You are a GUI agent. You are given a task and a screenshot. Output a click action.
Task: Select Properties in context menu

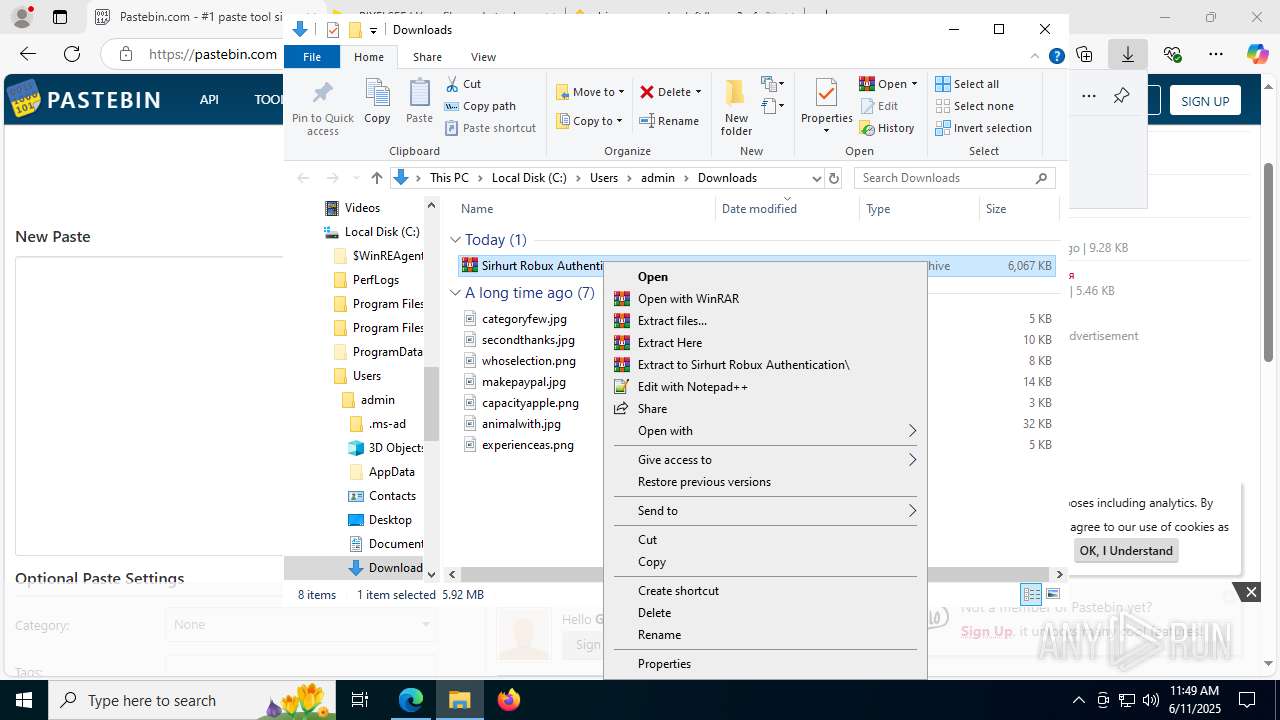765,664
